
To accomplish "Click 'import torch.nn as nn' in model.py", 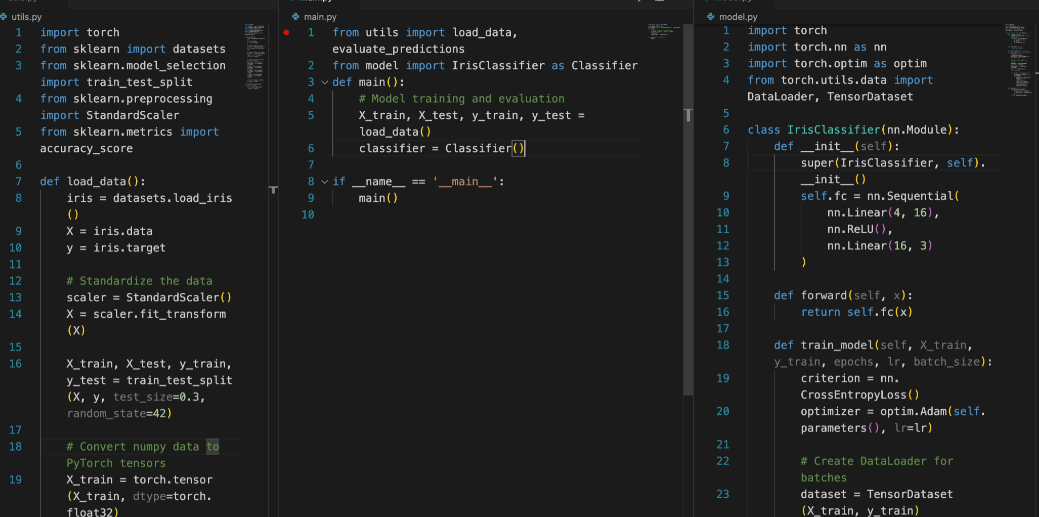I will [x=818, y=47].
